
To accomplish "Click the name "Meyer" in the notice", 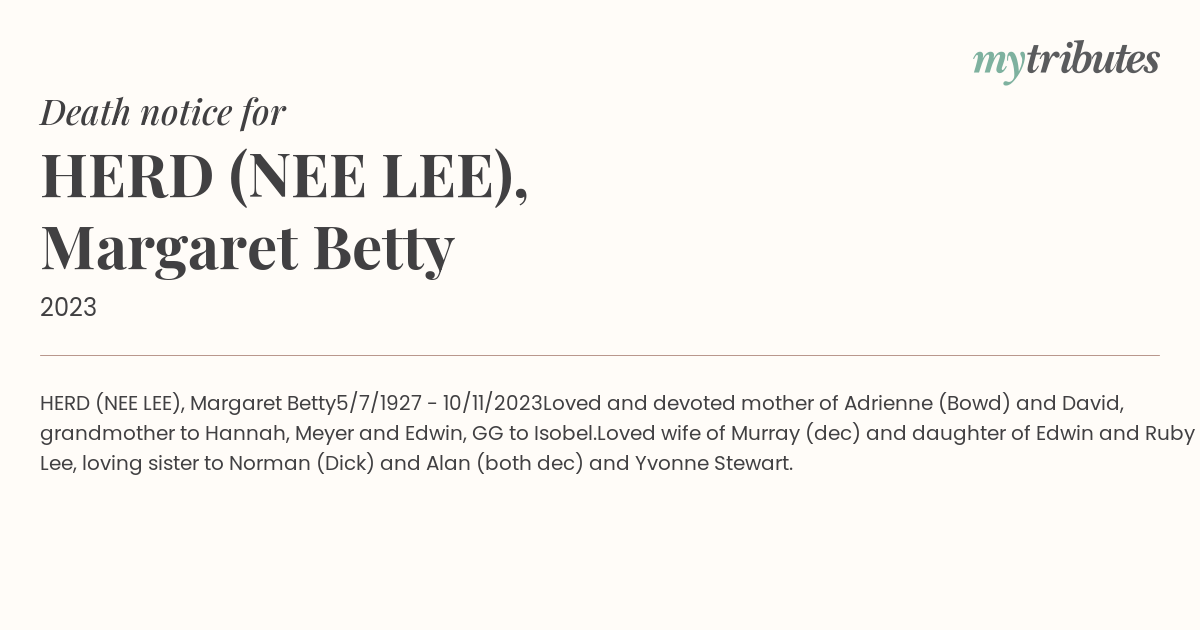I will 319,433.
